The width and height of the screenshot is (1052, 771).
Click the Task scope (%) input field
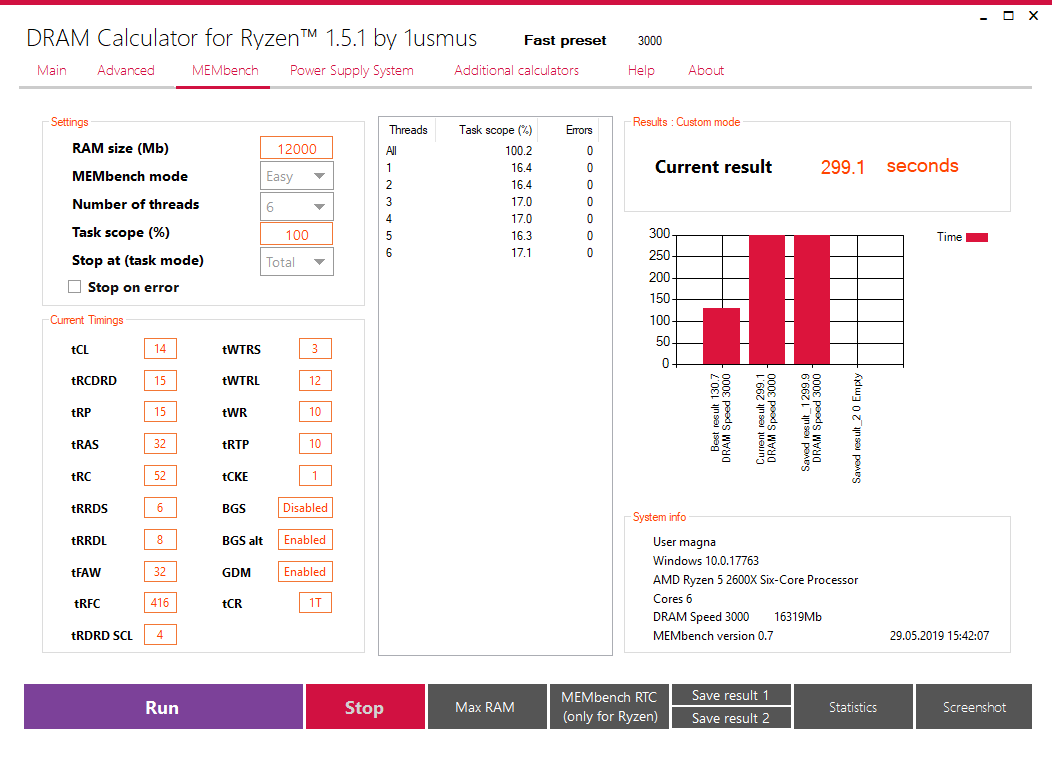[x=297, y=234]
